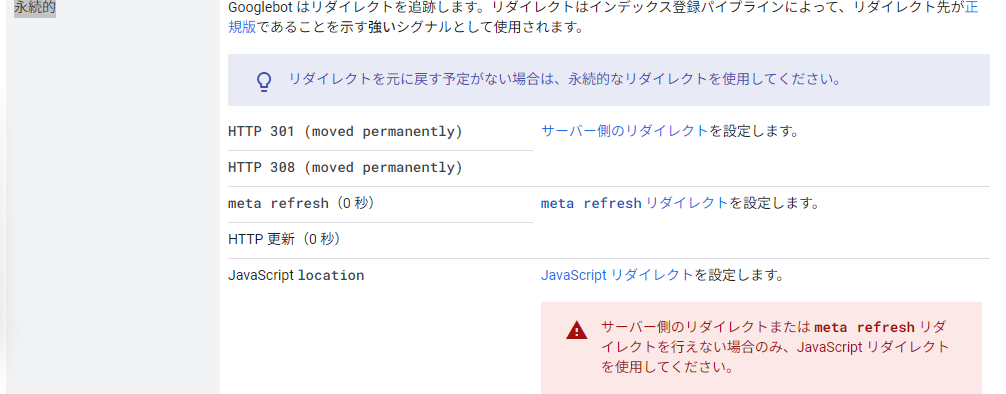This screenshot has width=1006, height=394.
Task: Click the lightbulb tip icon
Action: point(264,81)
